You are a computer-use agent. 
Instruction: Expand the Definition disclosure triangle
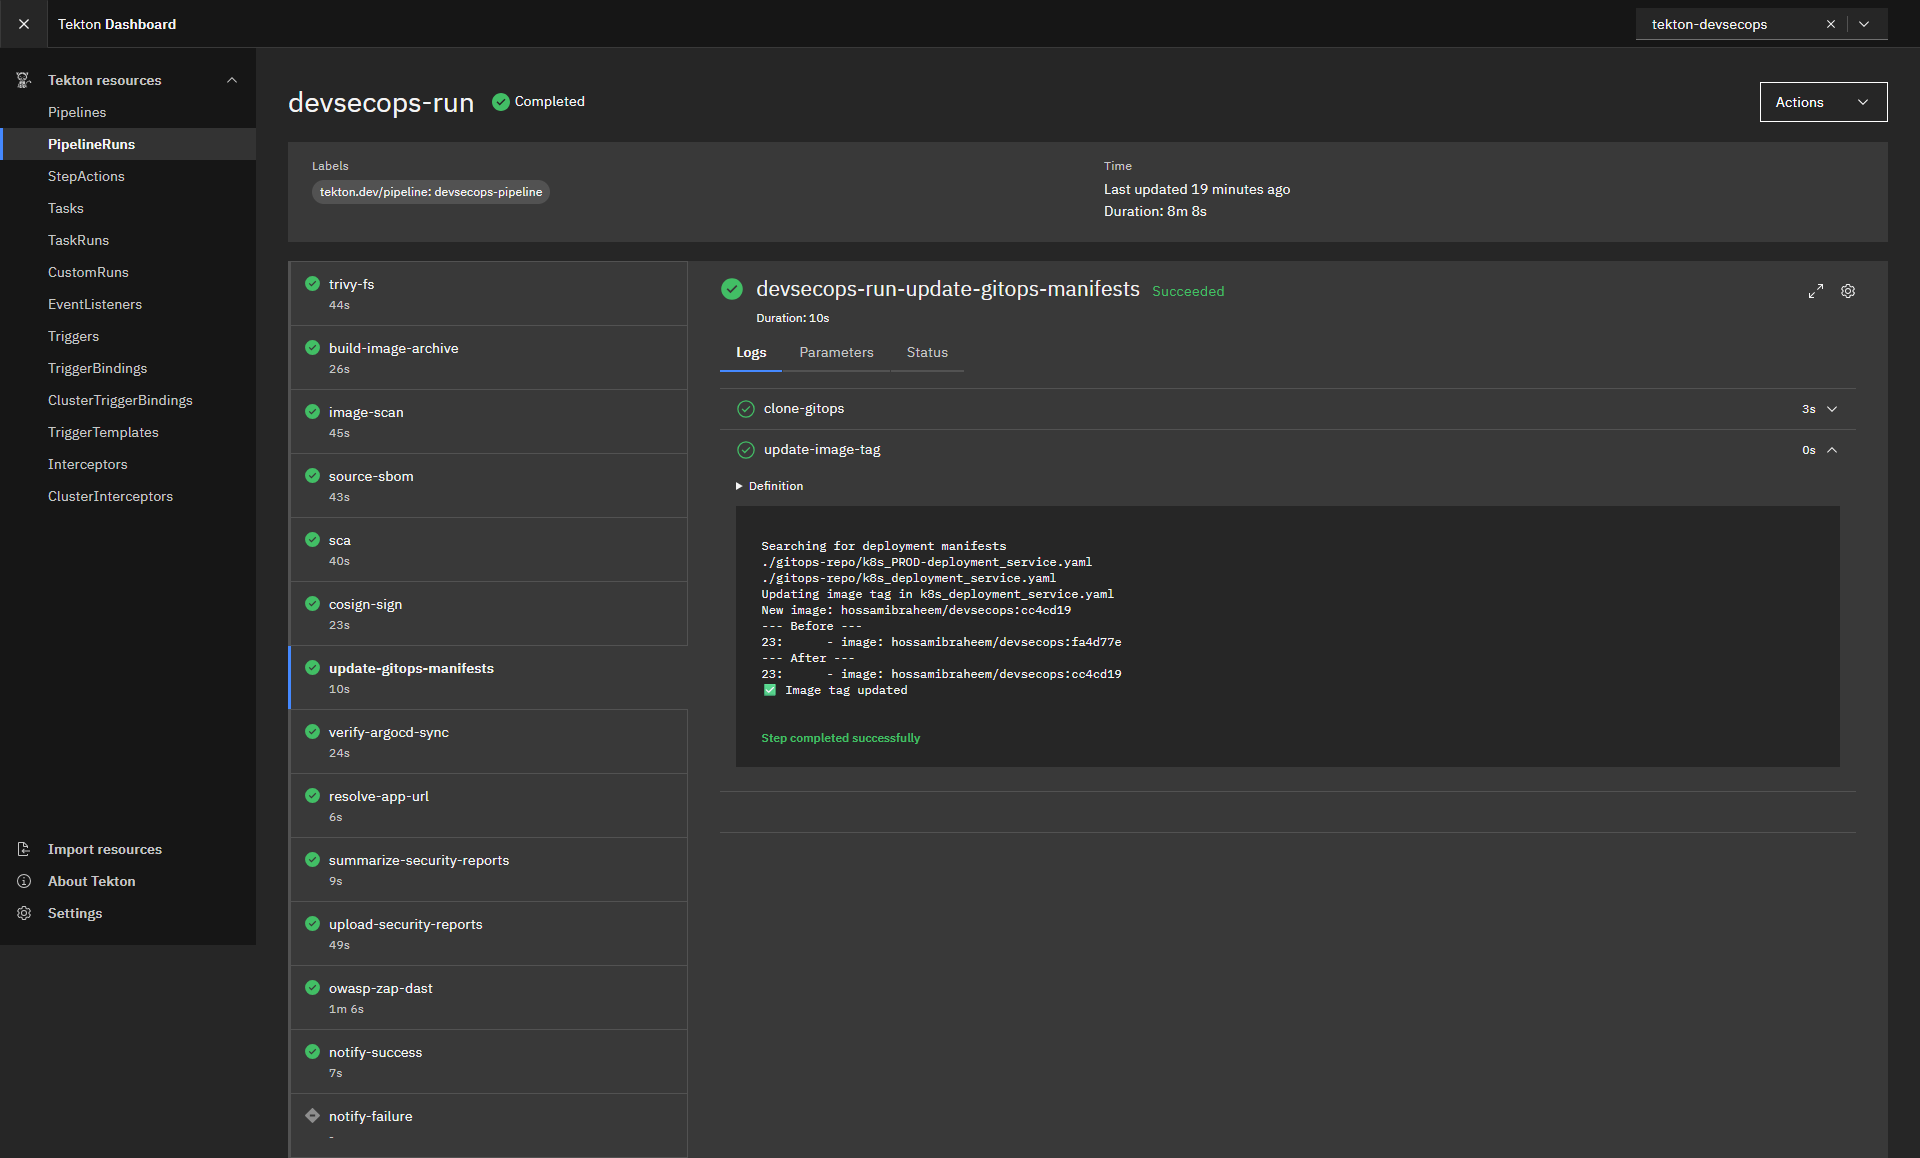(739, 486)
